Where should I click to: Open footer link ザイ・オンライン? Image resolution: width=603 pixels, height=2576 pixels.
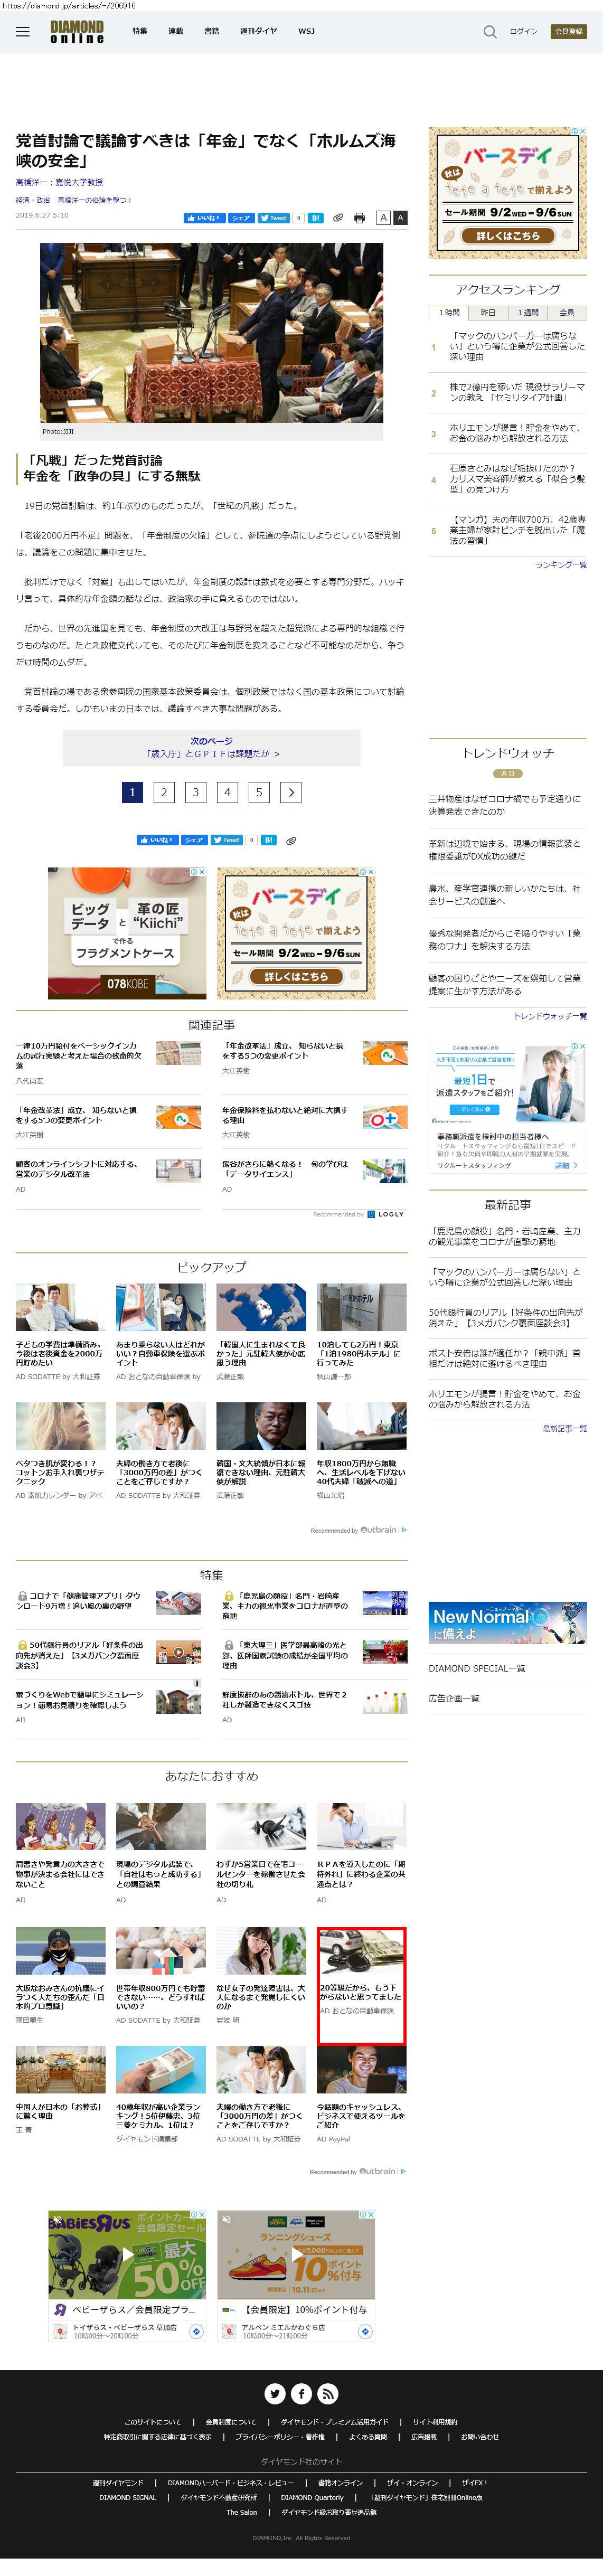(412, 2482)
